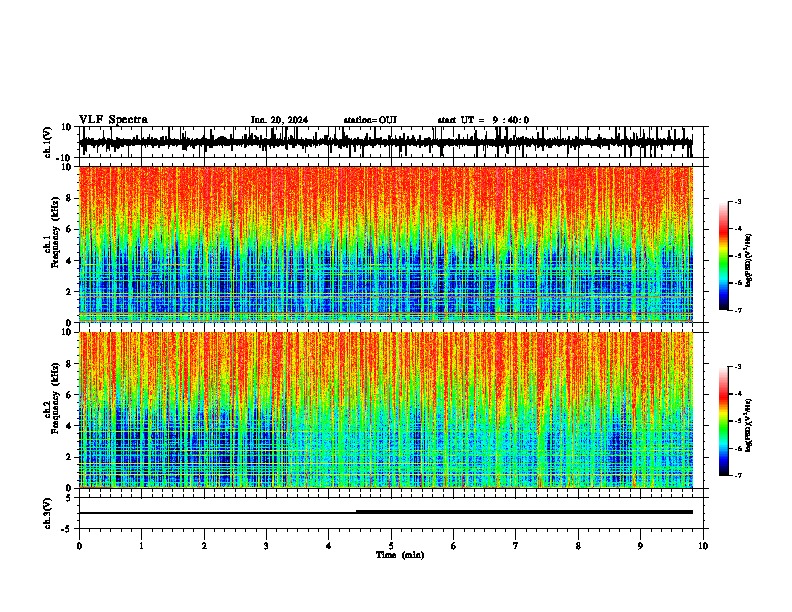
Task: Click the "2" time axis tick label
Action: pos(204,546)
